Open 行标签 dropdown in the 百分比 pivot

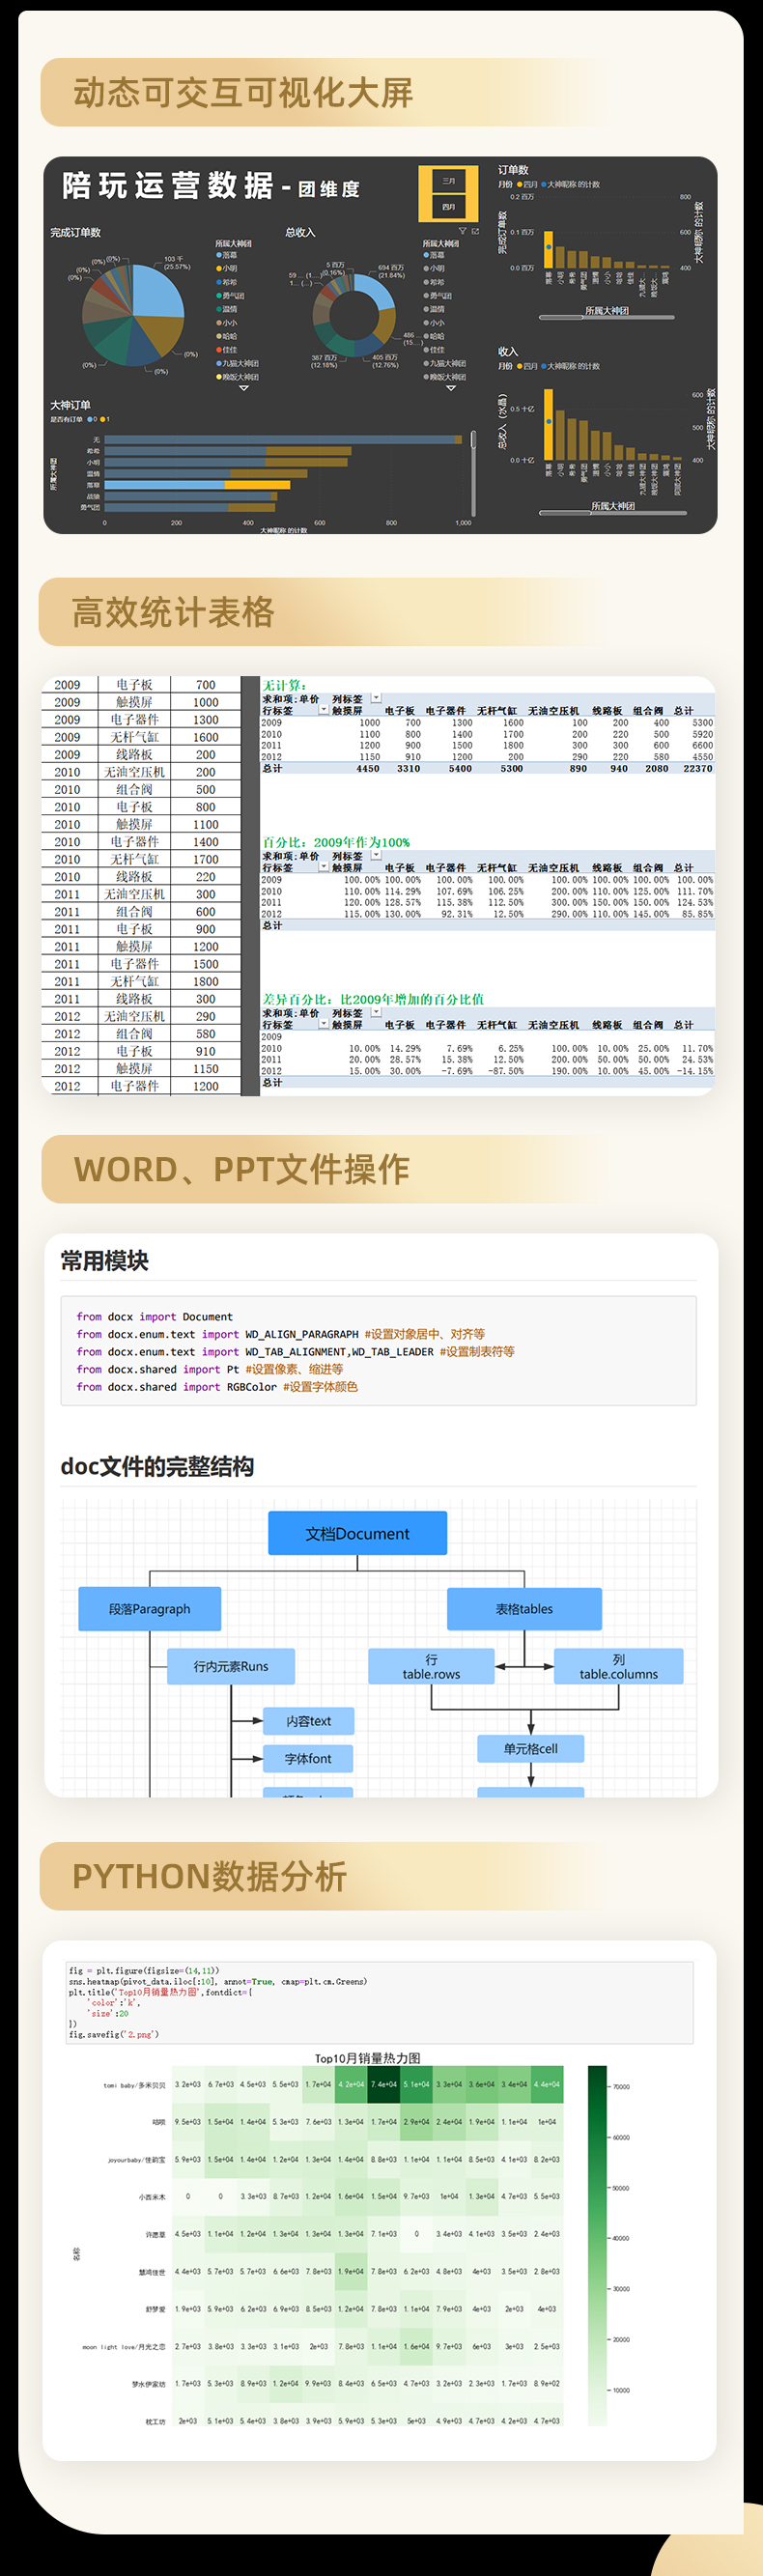pos(323,867)
